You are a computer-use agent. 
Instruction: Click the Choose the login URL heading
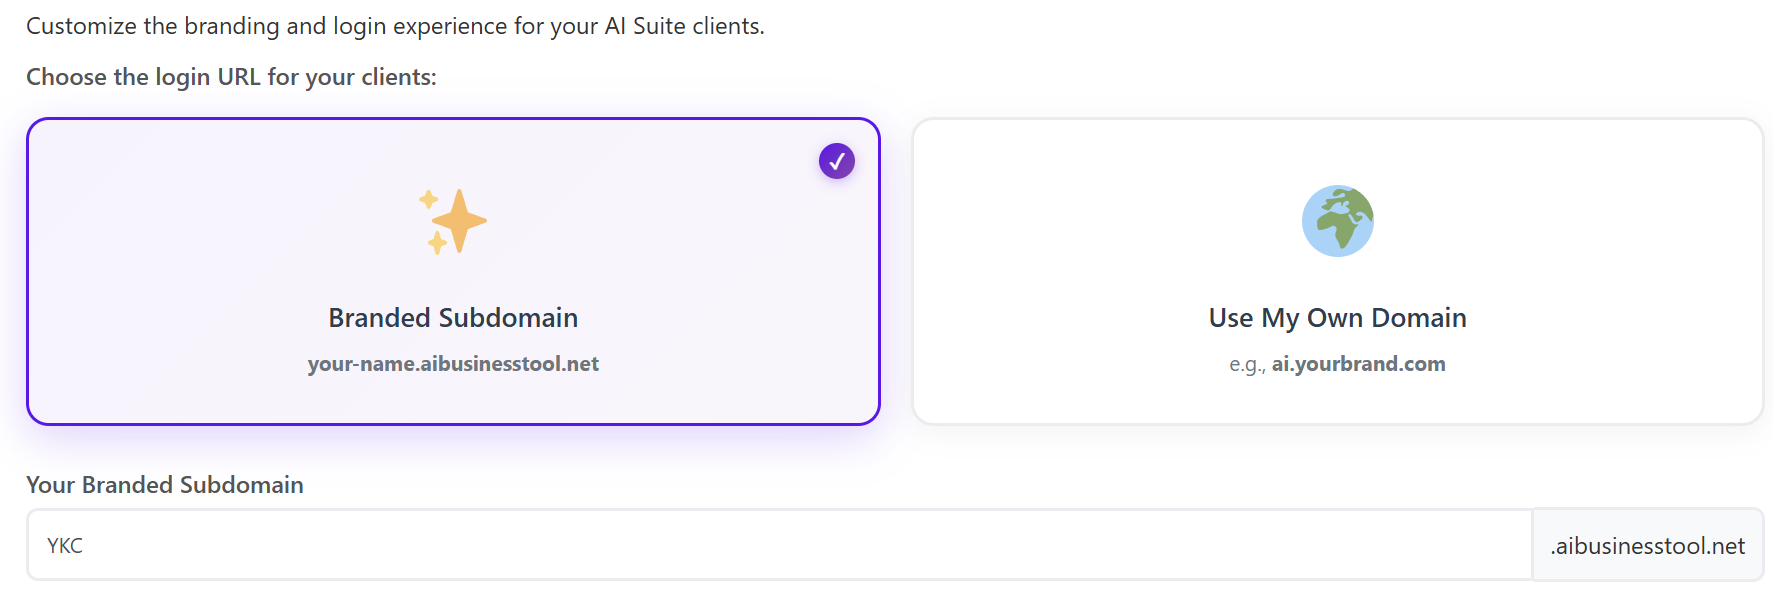[x=231, y=77]
